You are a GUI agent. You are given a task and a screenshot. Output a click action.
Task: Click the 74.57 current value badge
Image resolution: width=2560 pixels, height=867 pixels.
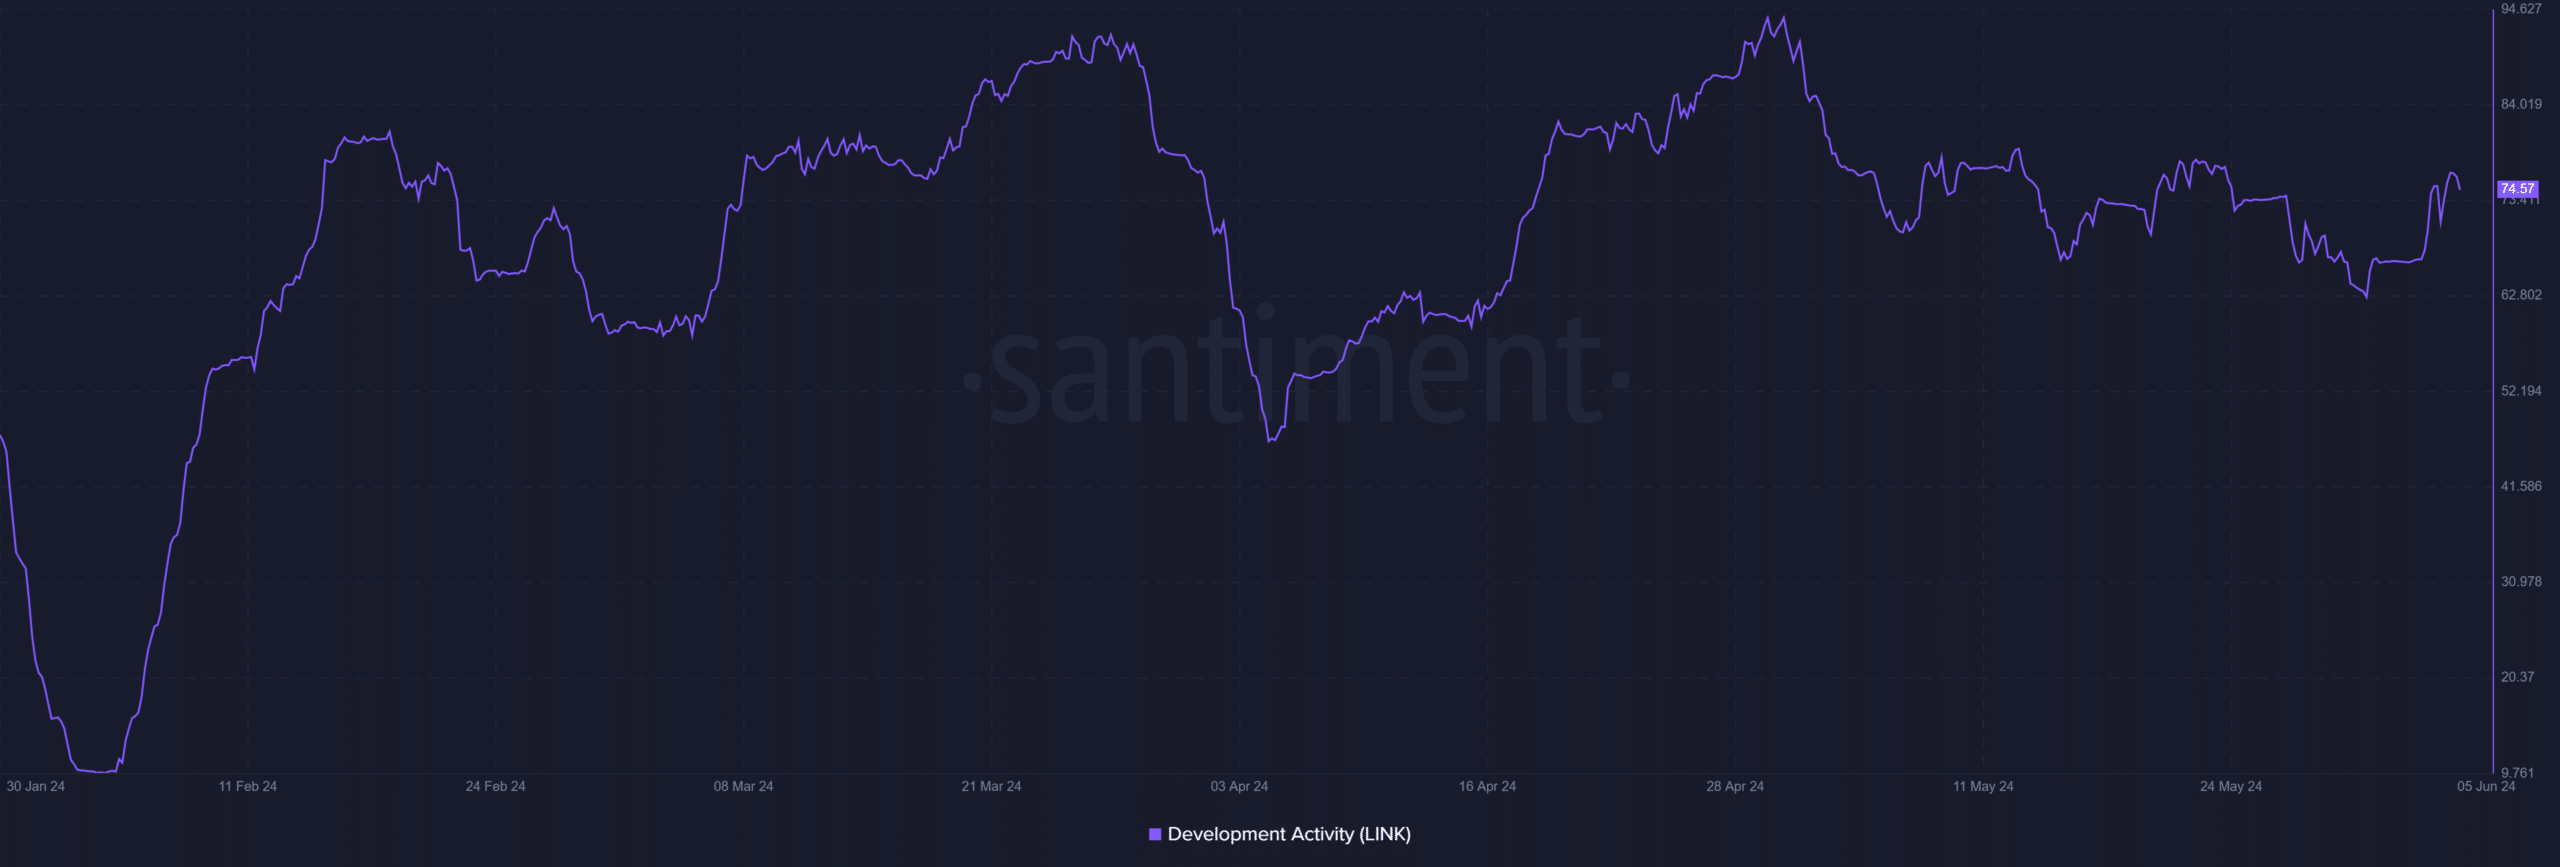[x=2517, y=189]
